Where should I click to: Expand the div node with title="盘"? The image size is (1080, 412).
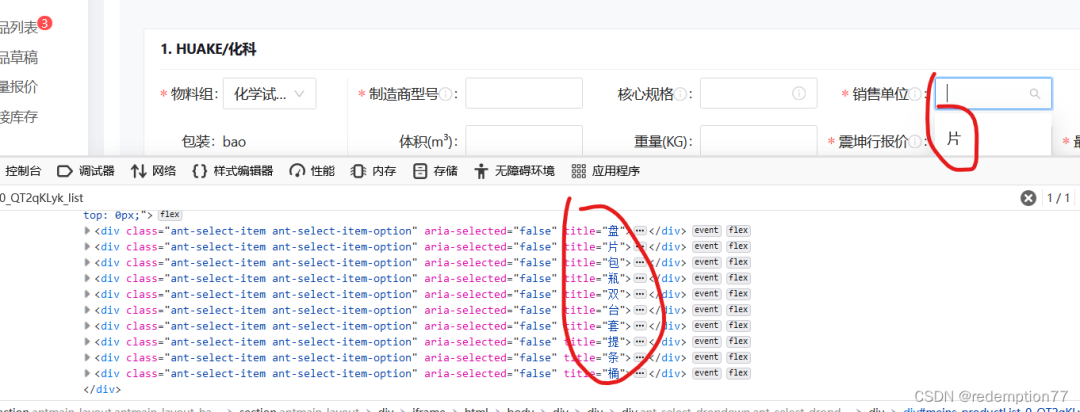(87, 230)
